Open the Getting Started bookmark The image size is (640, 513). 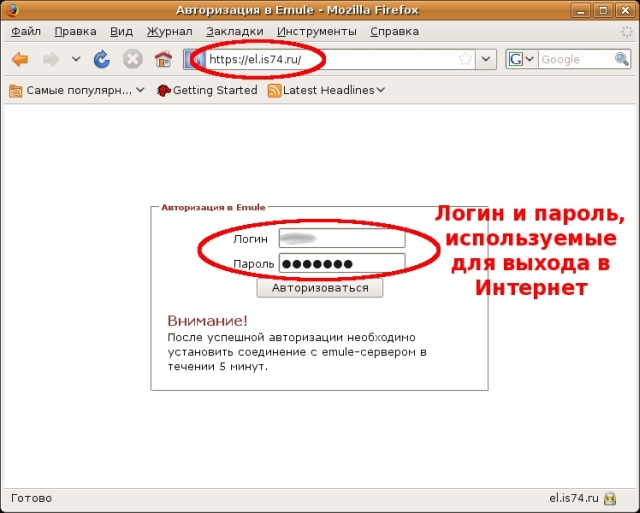(207, 90)
